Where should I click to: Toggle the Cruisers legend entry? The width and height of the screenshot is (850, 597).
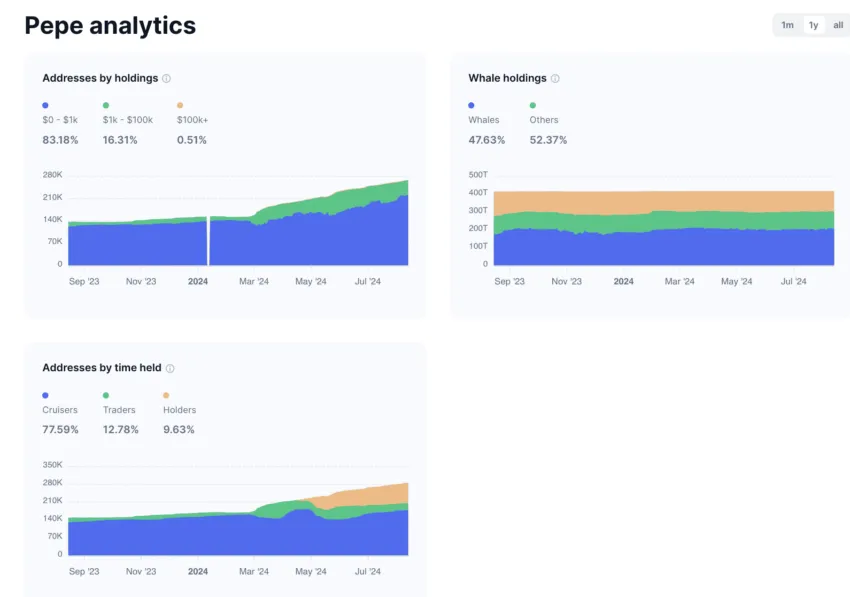[x=60, y=410]
